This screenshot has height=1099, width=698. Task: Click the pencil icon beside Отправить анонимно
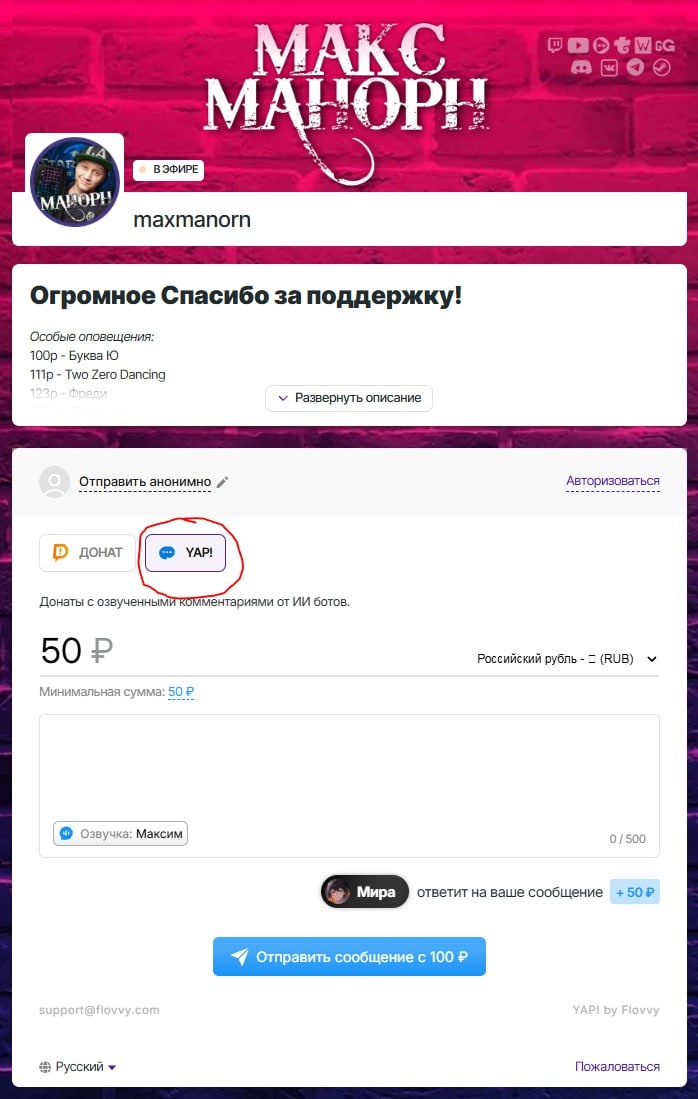(222, 482)
